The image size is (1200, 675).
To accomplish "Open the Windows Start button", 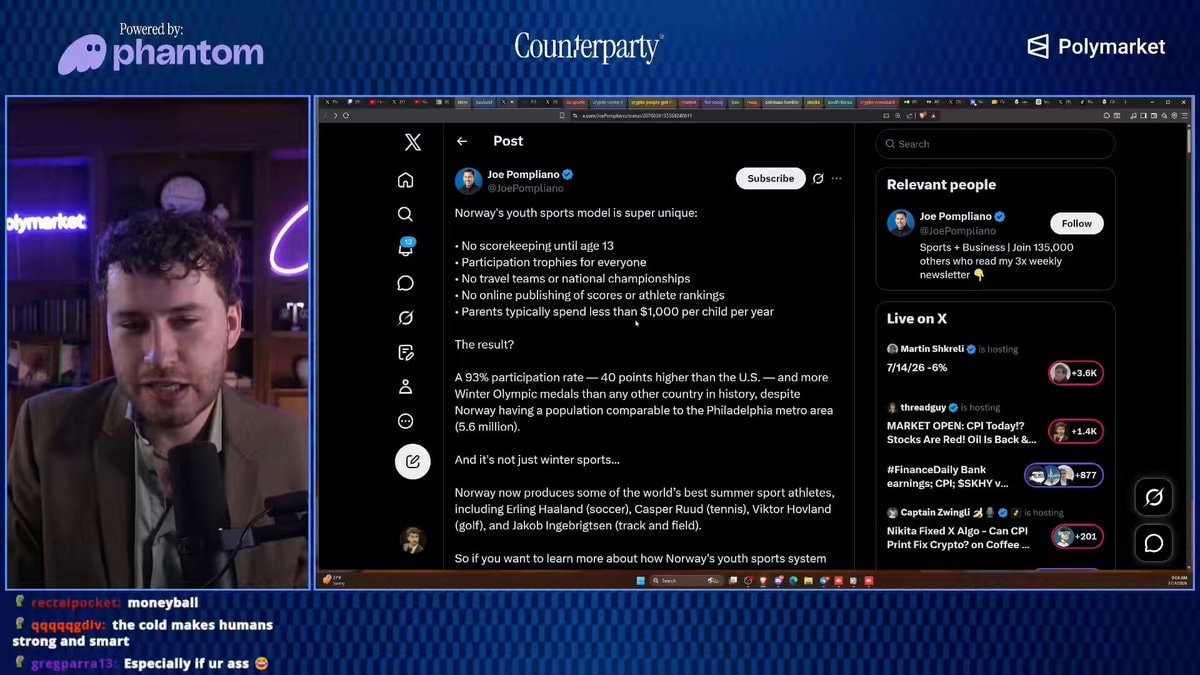I will 640,580.
